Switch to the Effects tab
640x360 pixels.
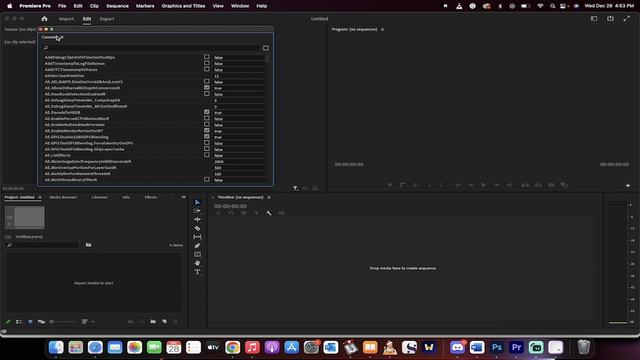151,197
